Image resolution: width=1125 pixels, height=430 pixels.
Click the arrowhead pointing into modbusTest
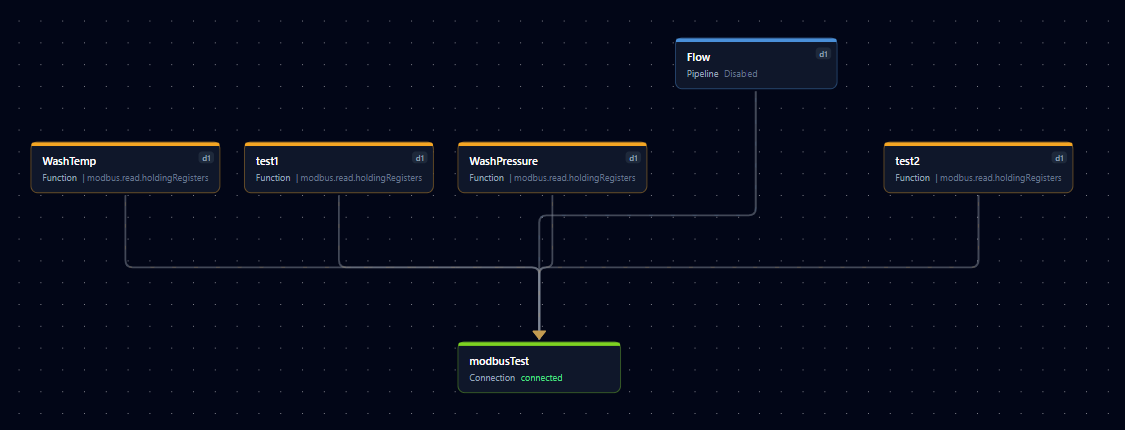pyautogui.click(x=539, y=334)
